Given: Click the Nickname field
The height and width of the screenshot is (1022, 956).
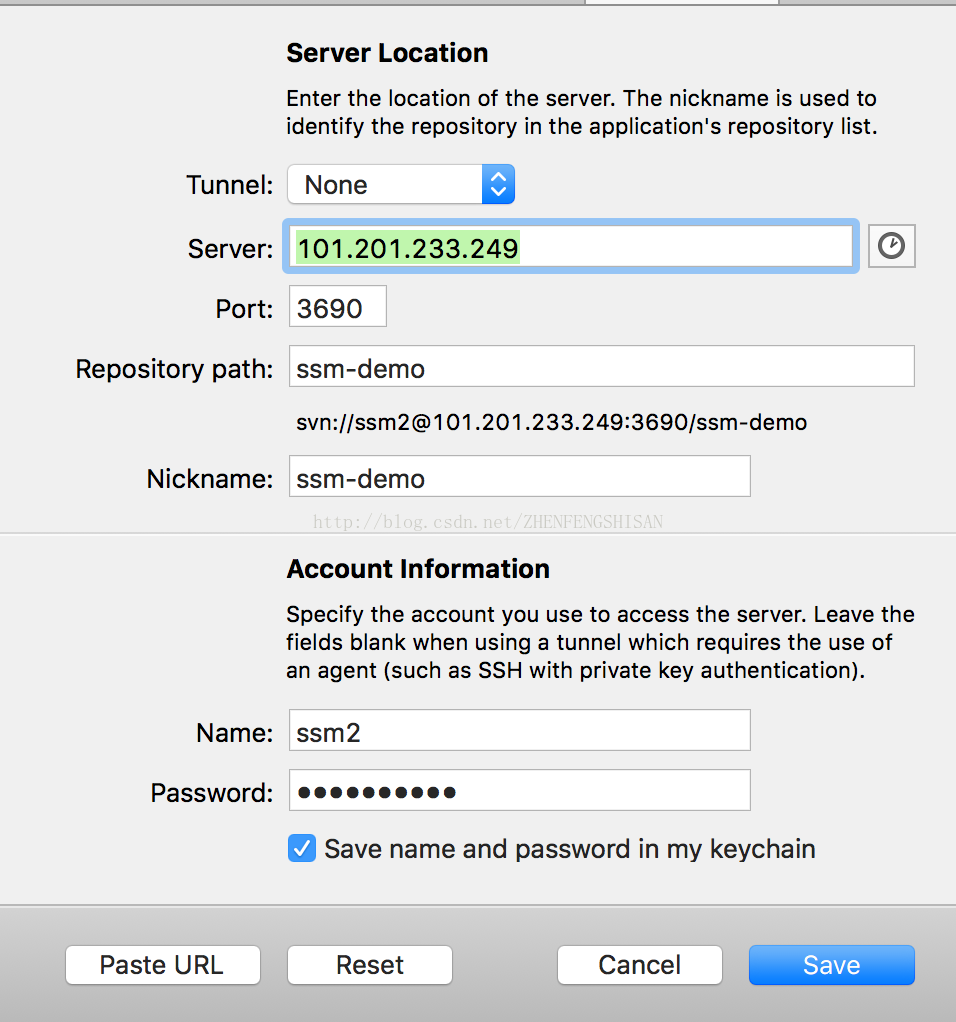Looking at the screenshot, I should (x=519, y=476).
